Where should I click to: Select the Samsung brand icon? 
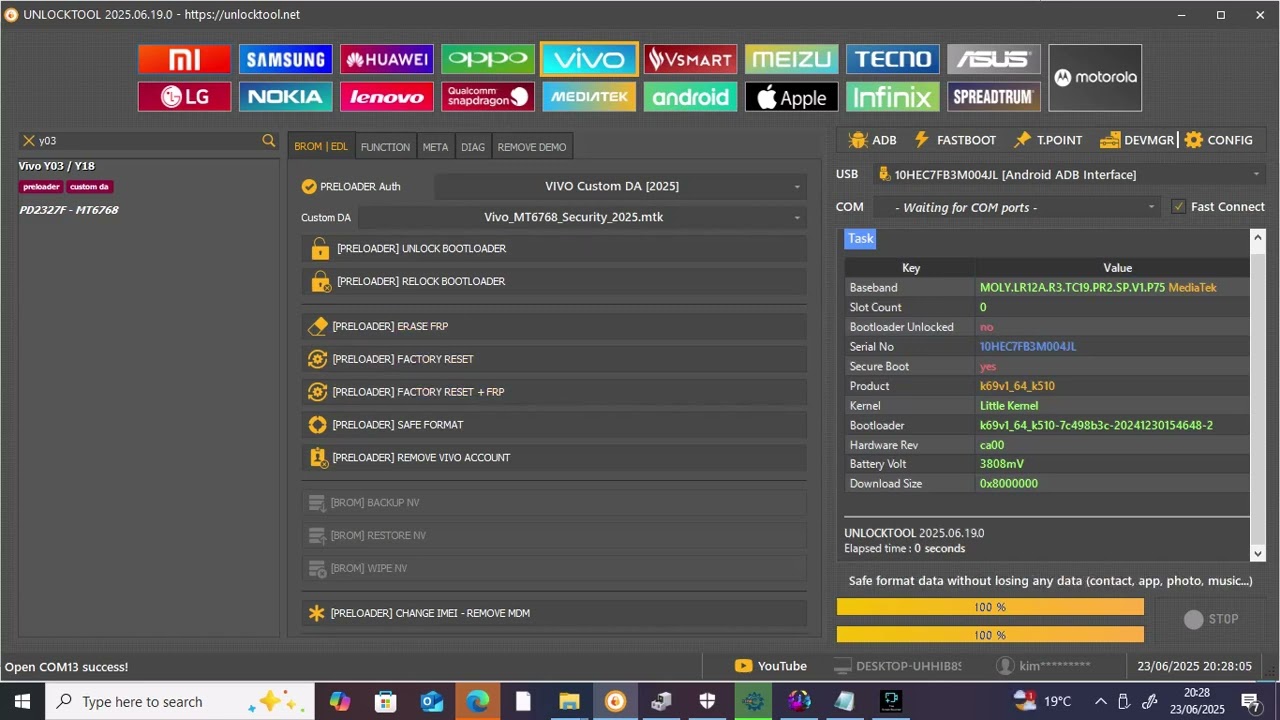pyautogui.click(x=286, y=60)
